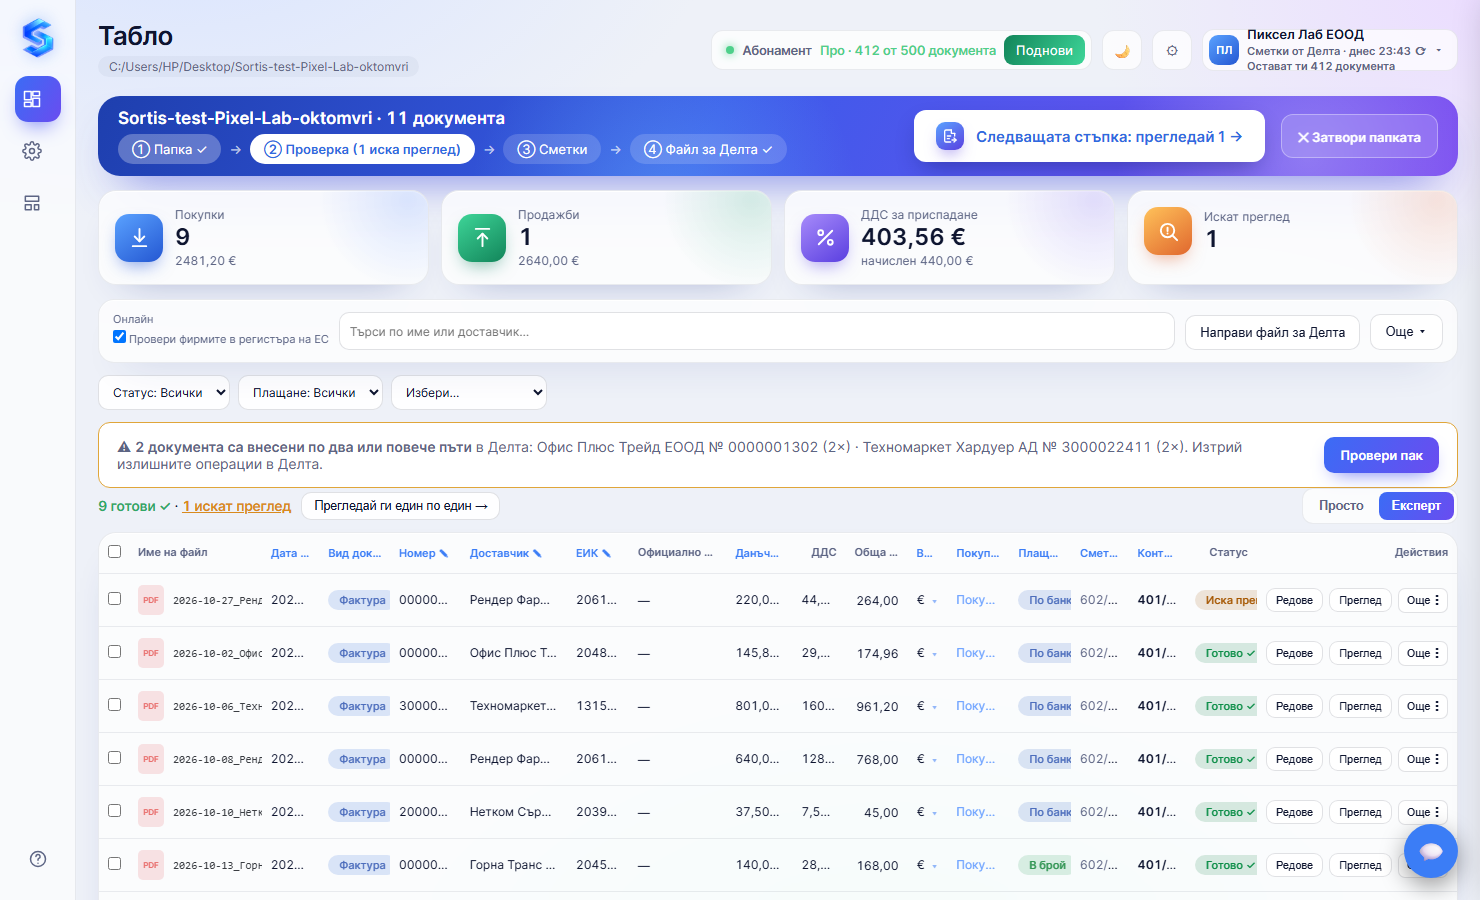Click the templates layout icon in sidebar
Viewport: 1480px width, 900px height.
pyautogui.click(x=32, y=203)
